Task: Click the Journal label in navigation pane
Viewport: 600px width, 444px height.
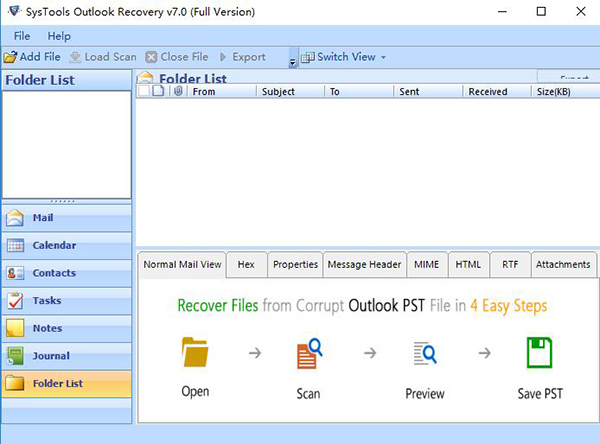Action: (51, 356)
